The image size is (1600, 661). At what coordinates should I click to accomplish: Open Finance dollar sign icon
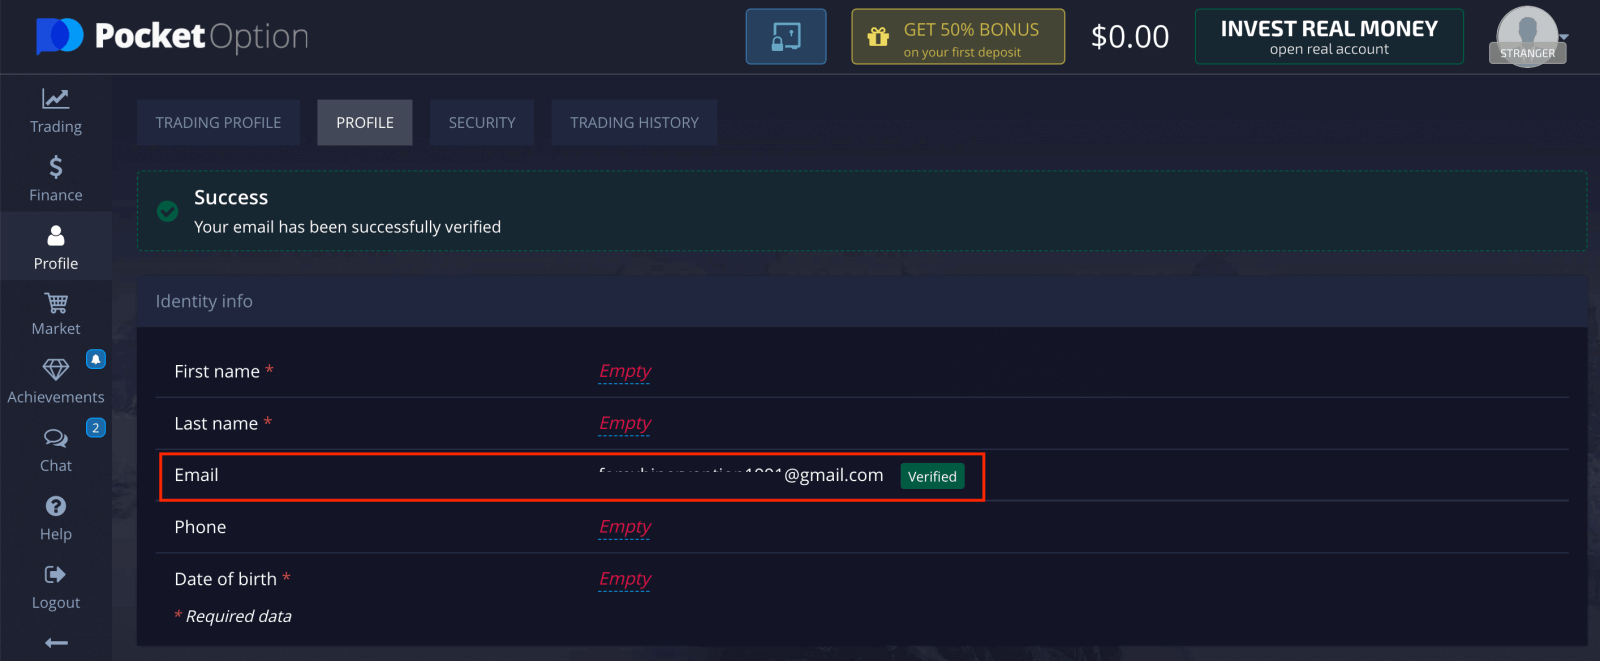pyautogui.click(x=56, y=167)
